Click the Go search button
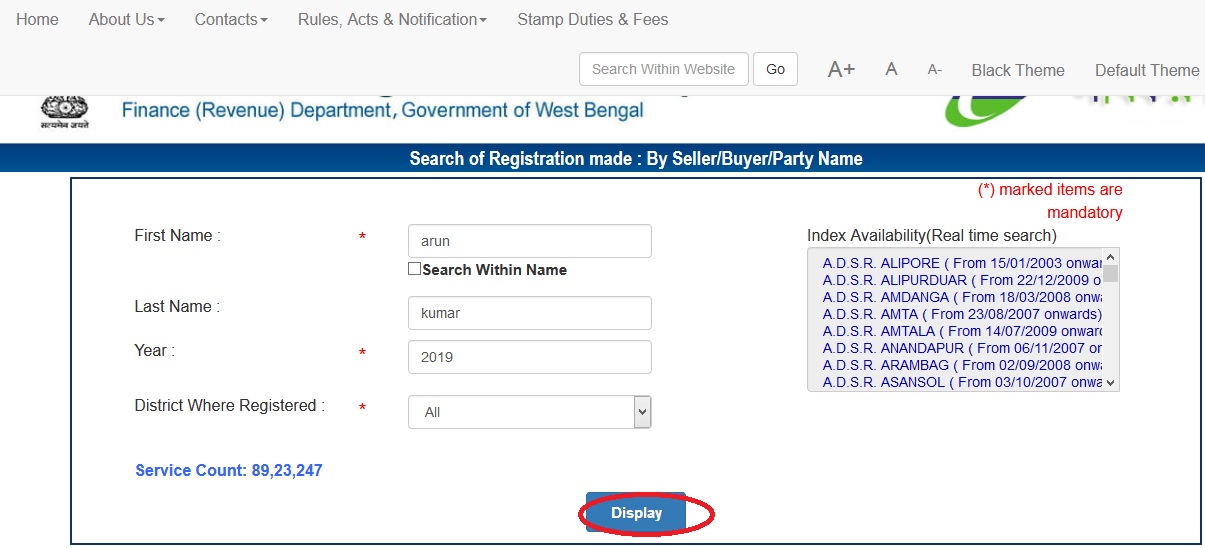The height and width of the screenshot is (548, 1205). pos(775,69)
